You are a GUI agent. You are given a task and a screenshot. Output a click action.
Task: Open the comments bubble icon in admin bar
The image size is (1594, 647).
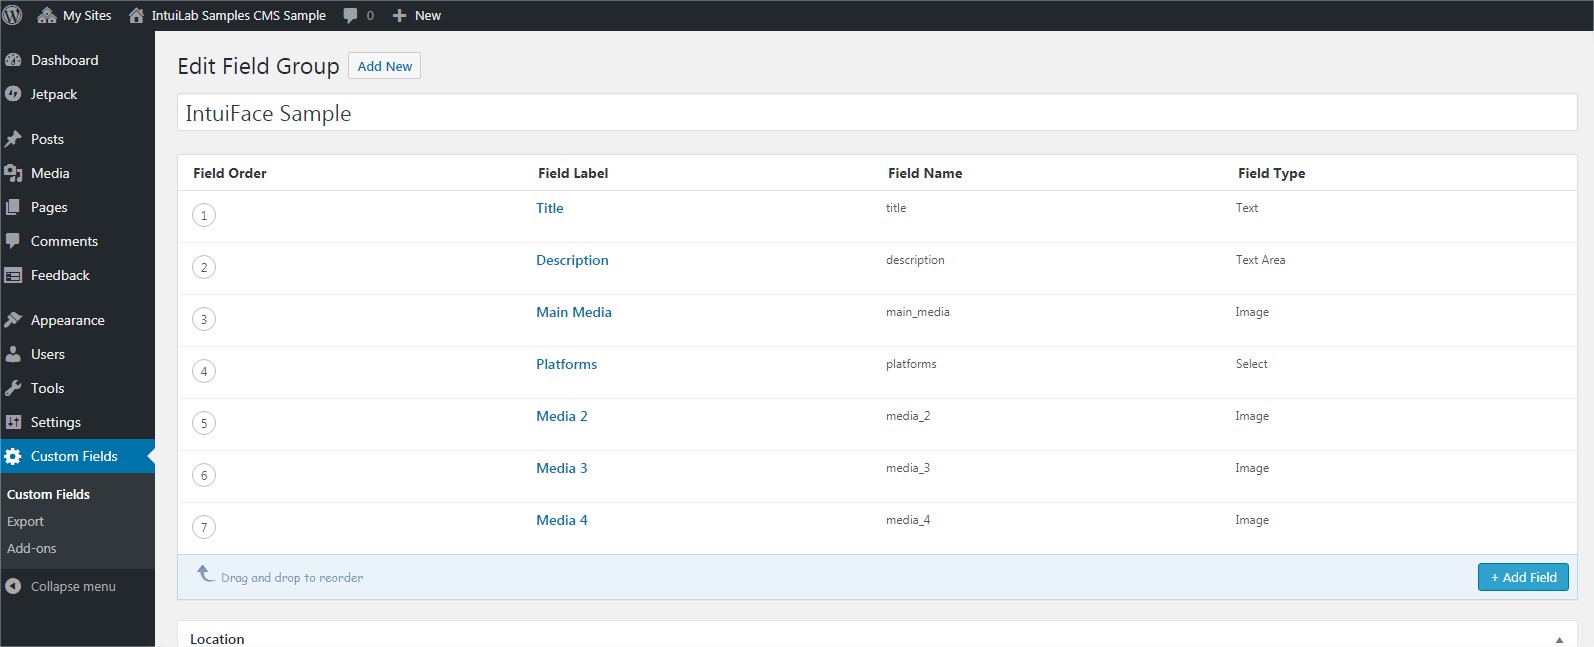[350, 15]
